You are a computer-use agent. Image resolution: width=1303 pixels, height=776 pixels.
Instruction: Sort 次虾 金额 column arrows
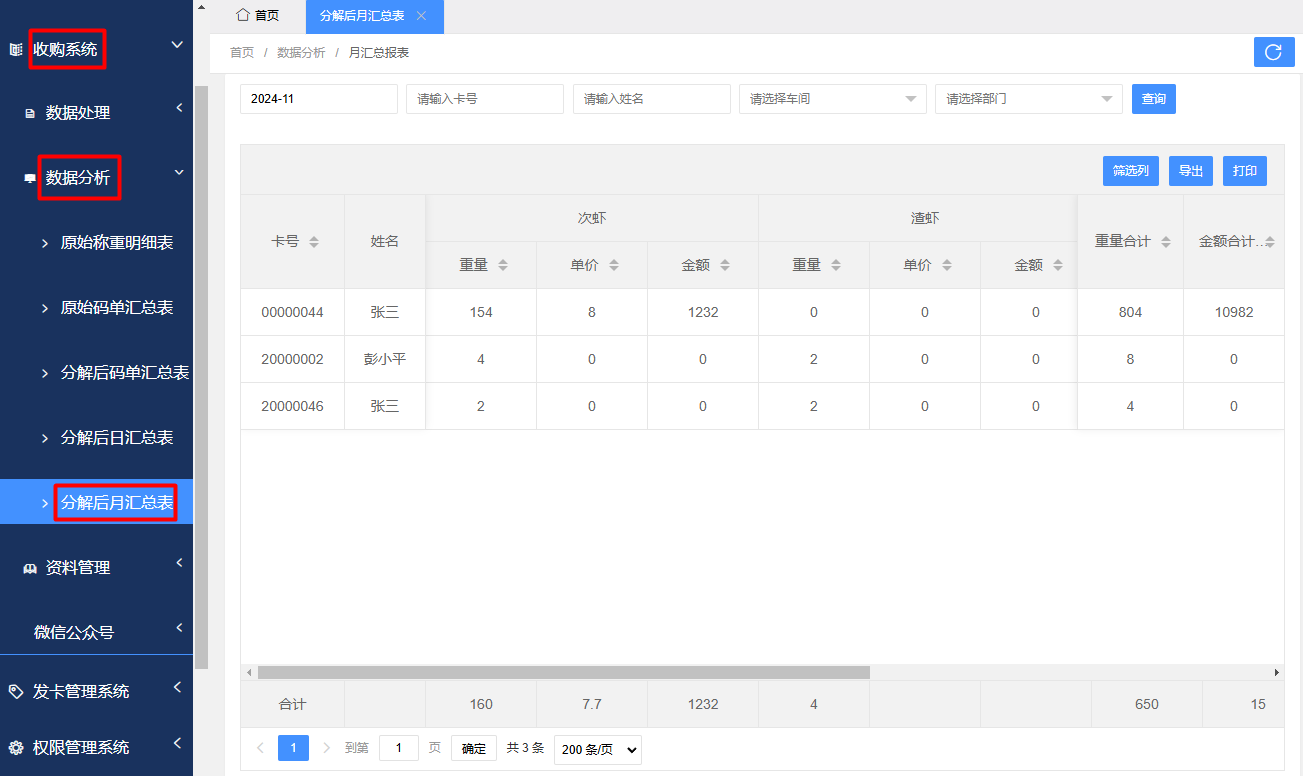click(725, 265)
